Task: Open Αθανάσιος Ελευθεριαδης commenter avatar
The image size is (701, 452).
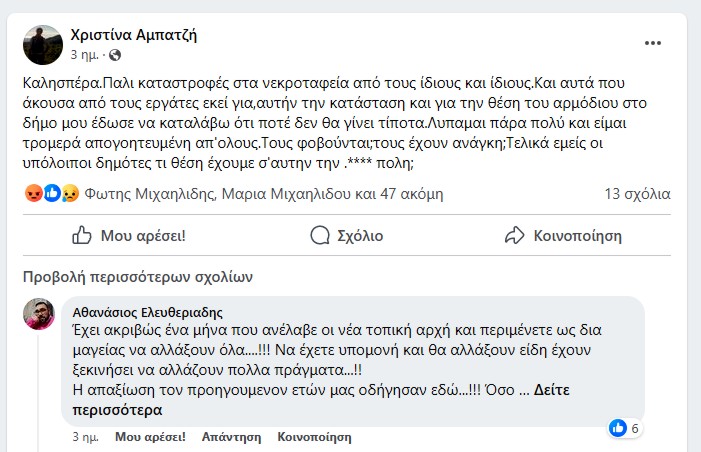Action: point(39,314)
